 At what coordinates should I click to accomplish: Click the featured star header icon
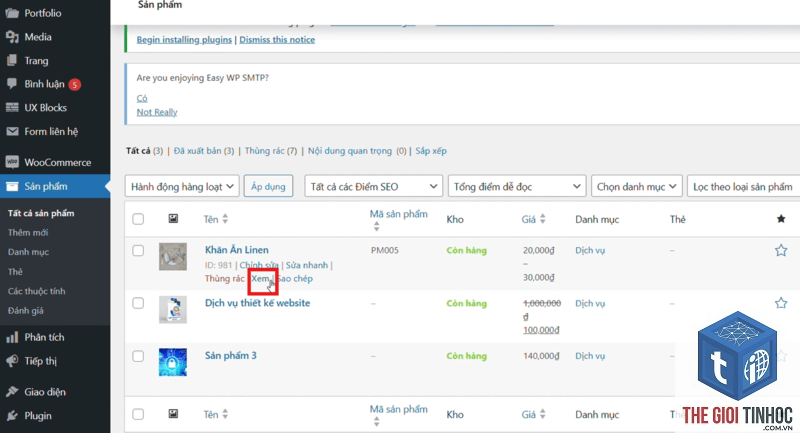(x=781, y=219)
